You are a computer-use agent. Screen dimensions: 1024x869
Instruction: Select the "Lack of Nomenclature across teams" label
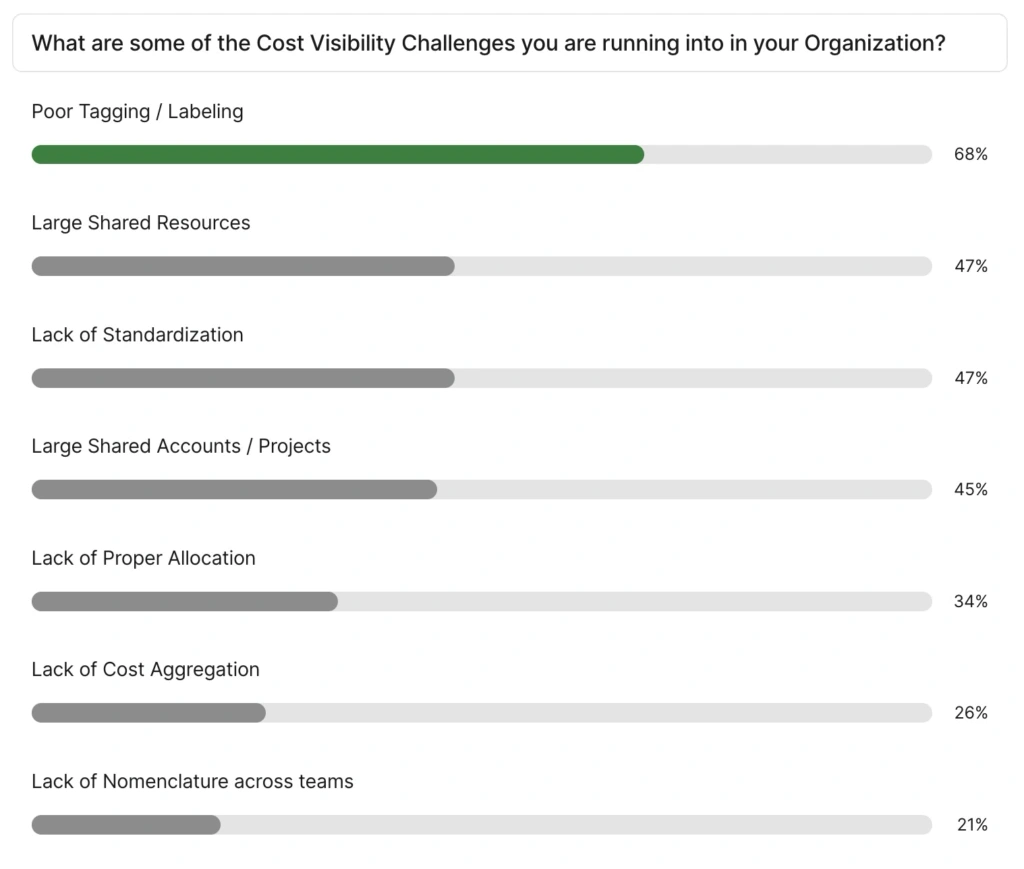tap(192, 781)
